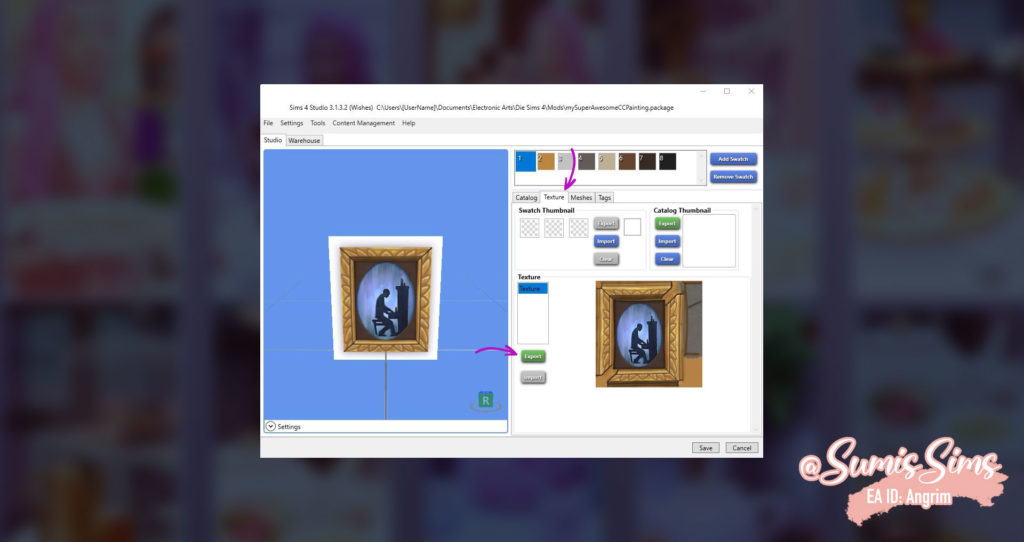Screen dimensions: 1024x542
Task: Click the Remove Swatch button
Action: point(733,176)
